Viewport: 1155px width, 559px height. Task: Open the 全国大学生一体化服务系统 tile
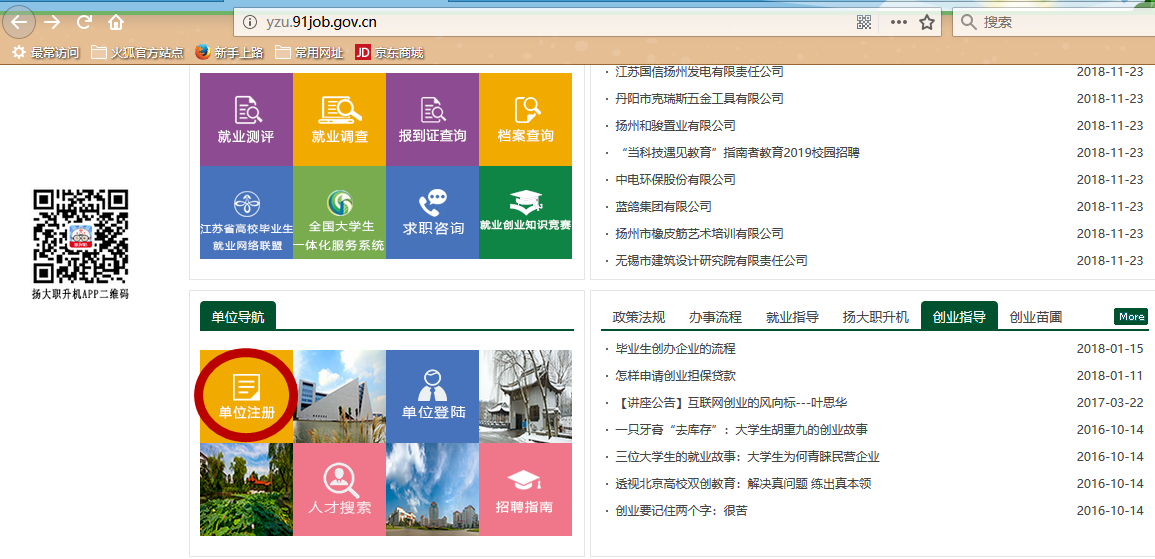coord(339,212)
